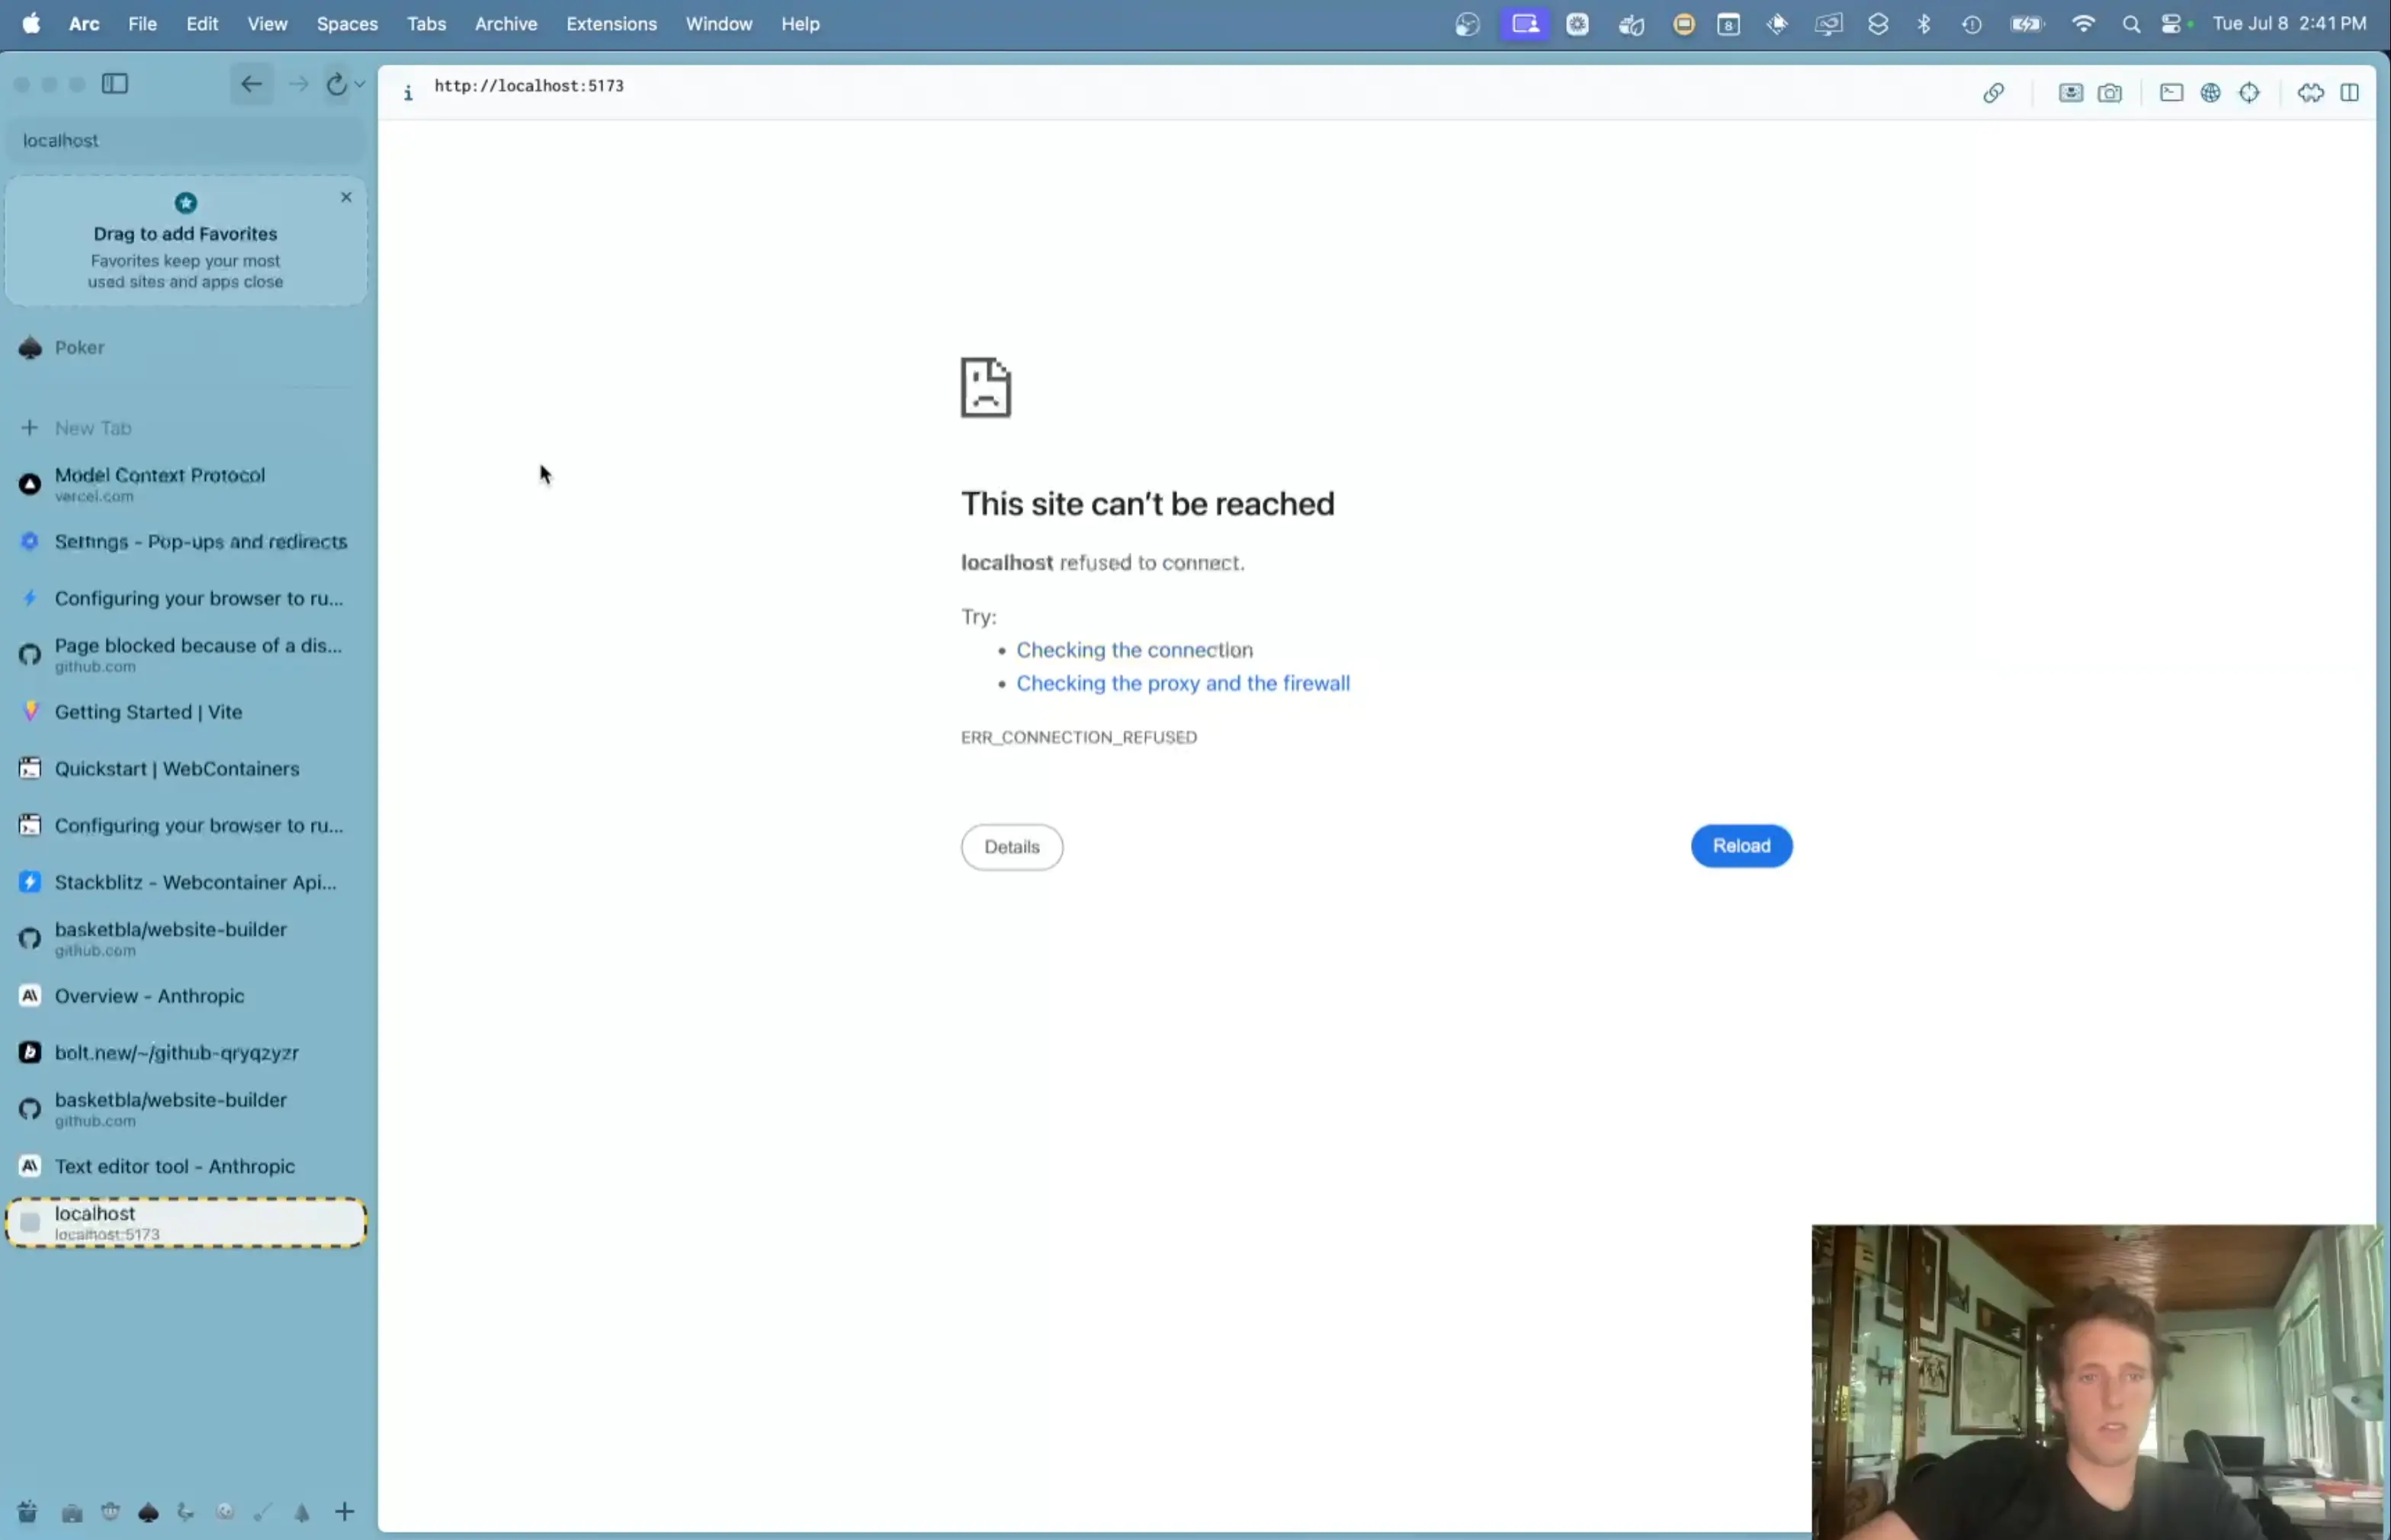Select Stackblitz - Webcontainer Api tab

pos(186,883)
